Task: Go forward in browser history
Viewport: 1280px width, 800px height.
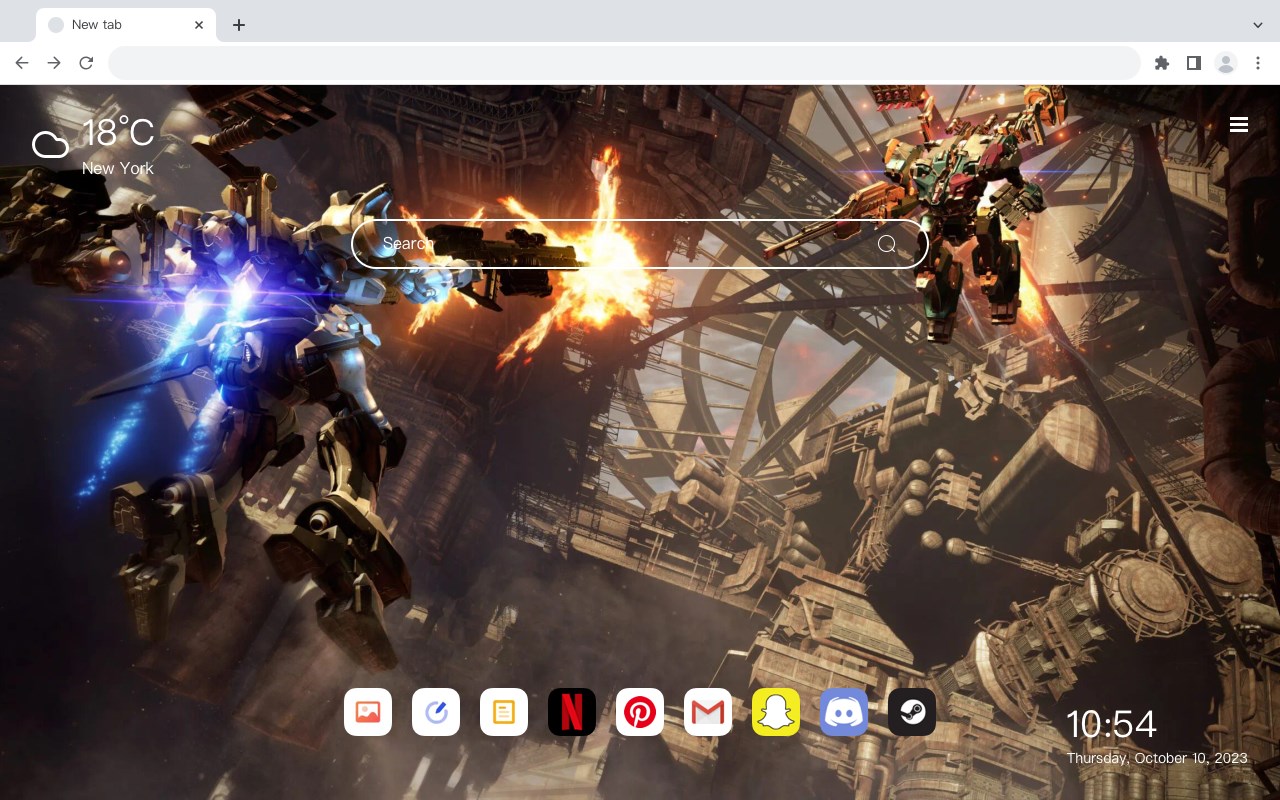Action: [x=54, y=63]
